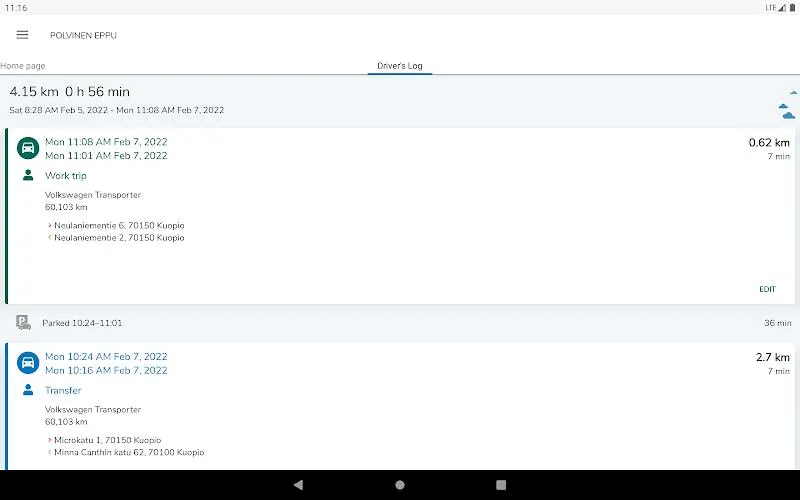Click the person icon beside Work trip
The image size is (800, 500).
coord(28,176)
